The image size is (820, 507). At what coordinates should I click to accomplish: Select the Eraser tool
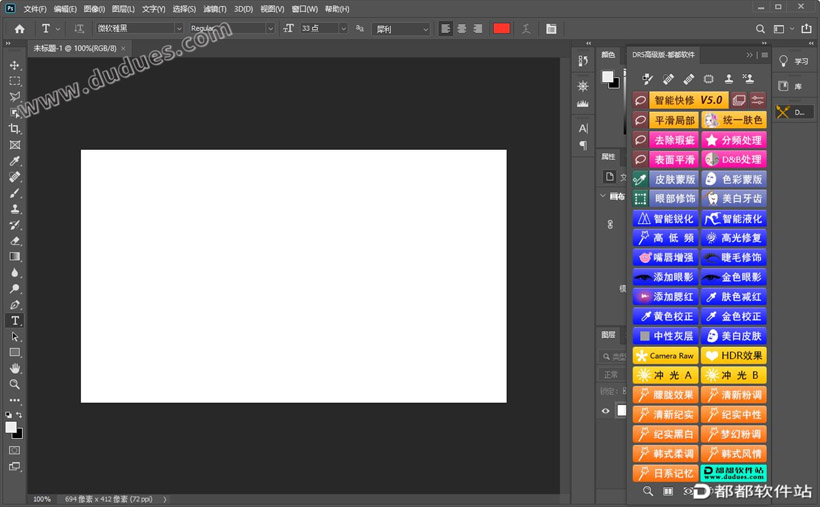(x=15, y=241)
